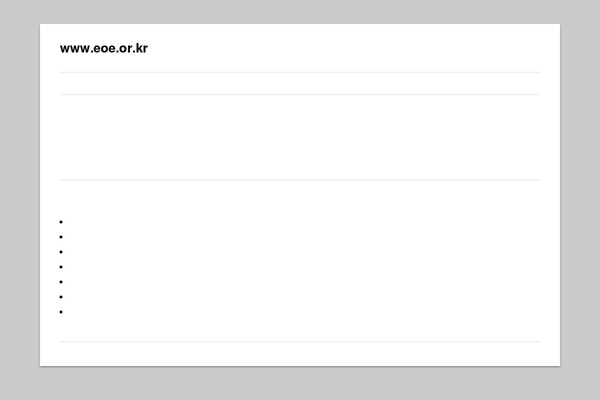Select the first bullet point in list
The height and width of the screenshot is (400, 600).
coord(61,222)
